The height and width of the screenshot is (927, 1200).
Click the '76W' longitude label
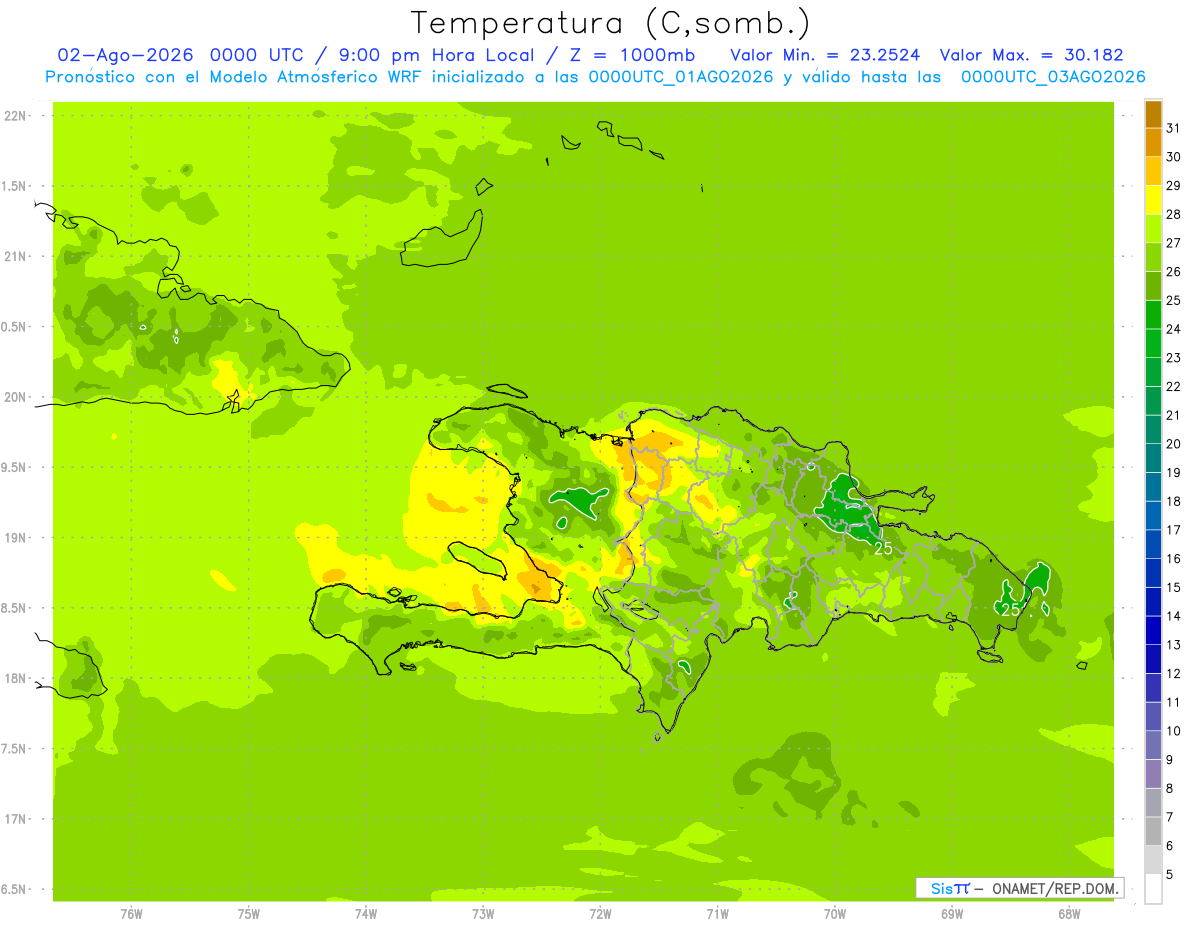tap(131, 913)
